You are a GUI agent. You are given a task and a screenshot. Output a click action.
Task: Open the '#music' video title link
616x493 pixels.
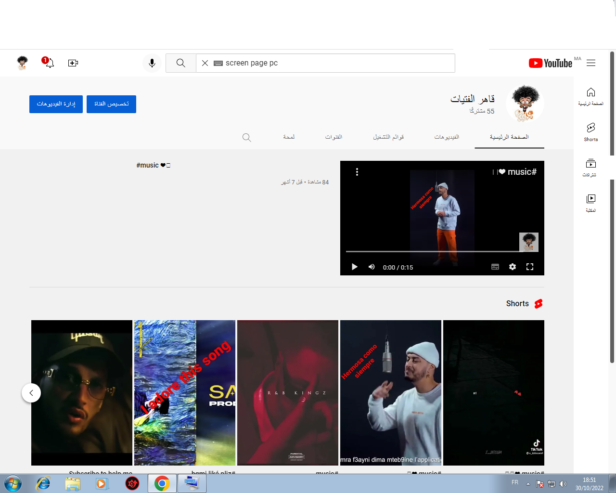pos(153,165)
